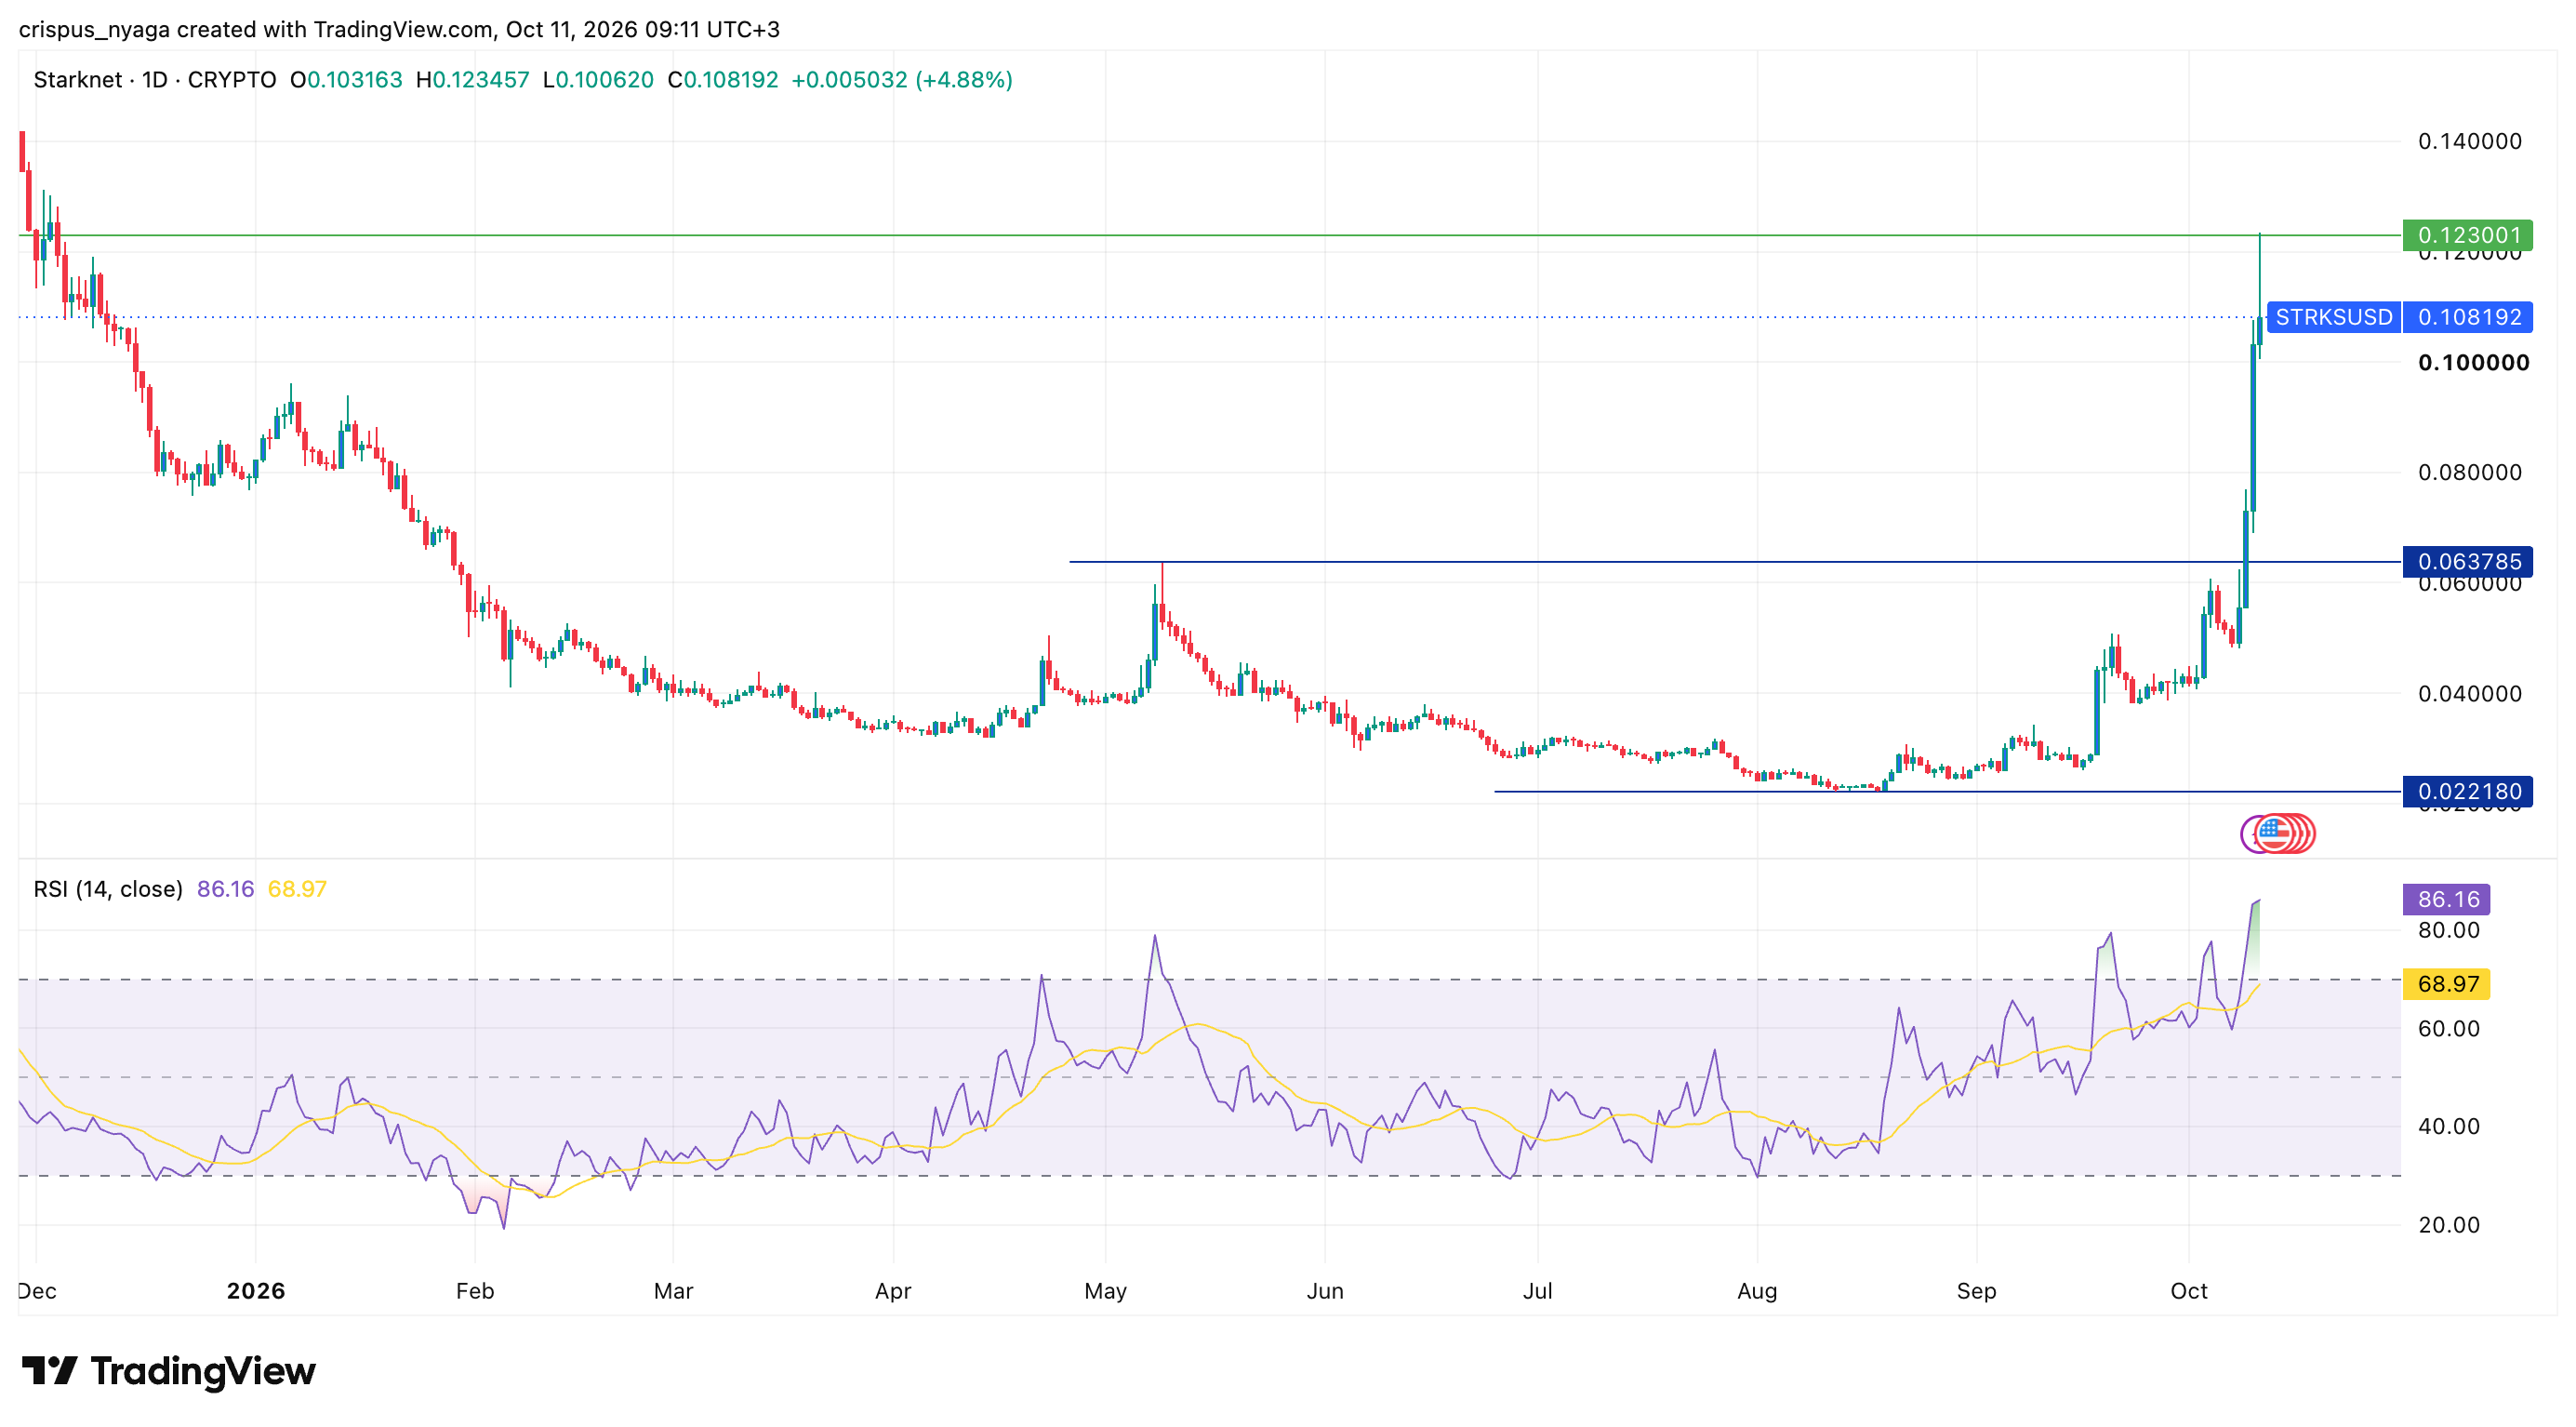This screenshot has height=1427, width=2576.
Task: Click the Aug label on time axis
Action: point(1757,1291)
